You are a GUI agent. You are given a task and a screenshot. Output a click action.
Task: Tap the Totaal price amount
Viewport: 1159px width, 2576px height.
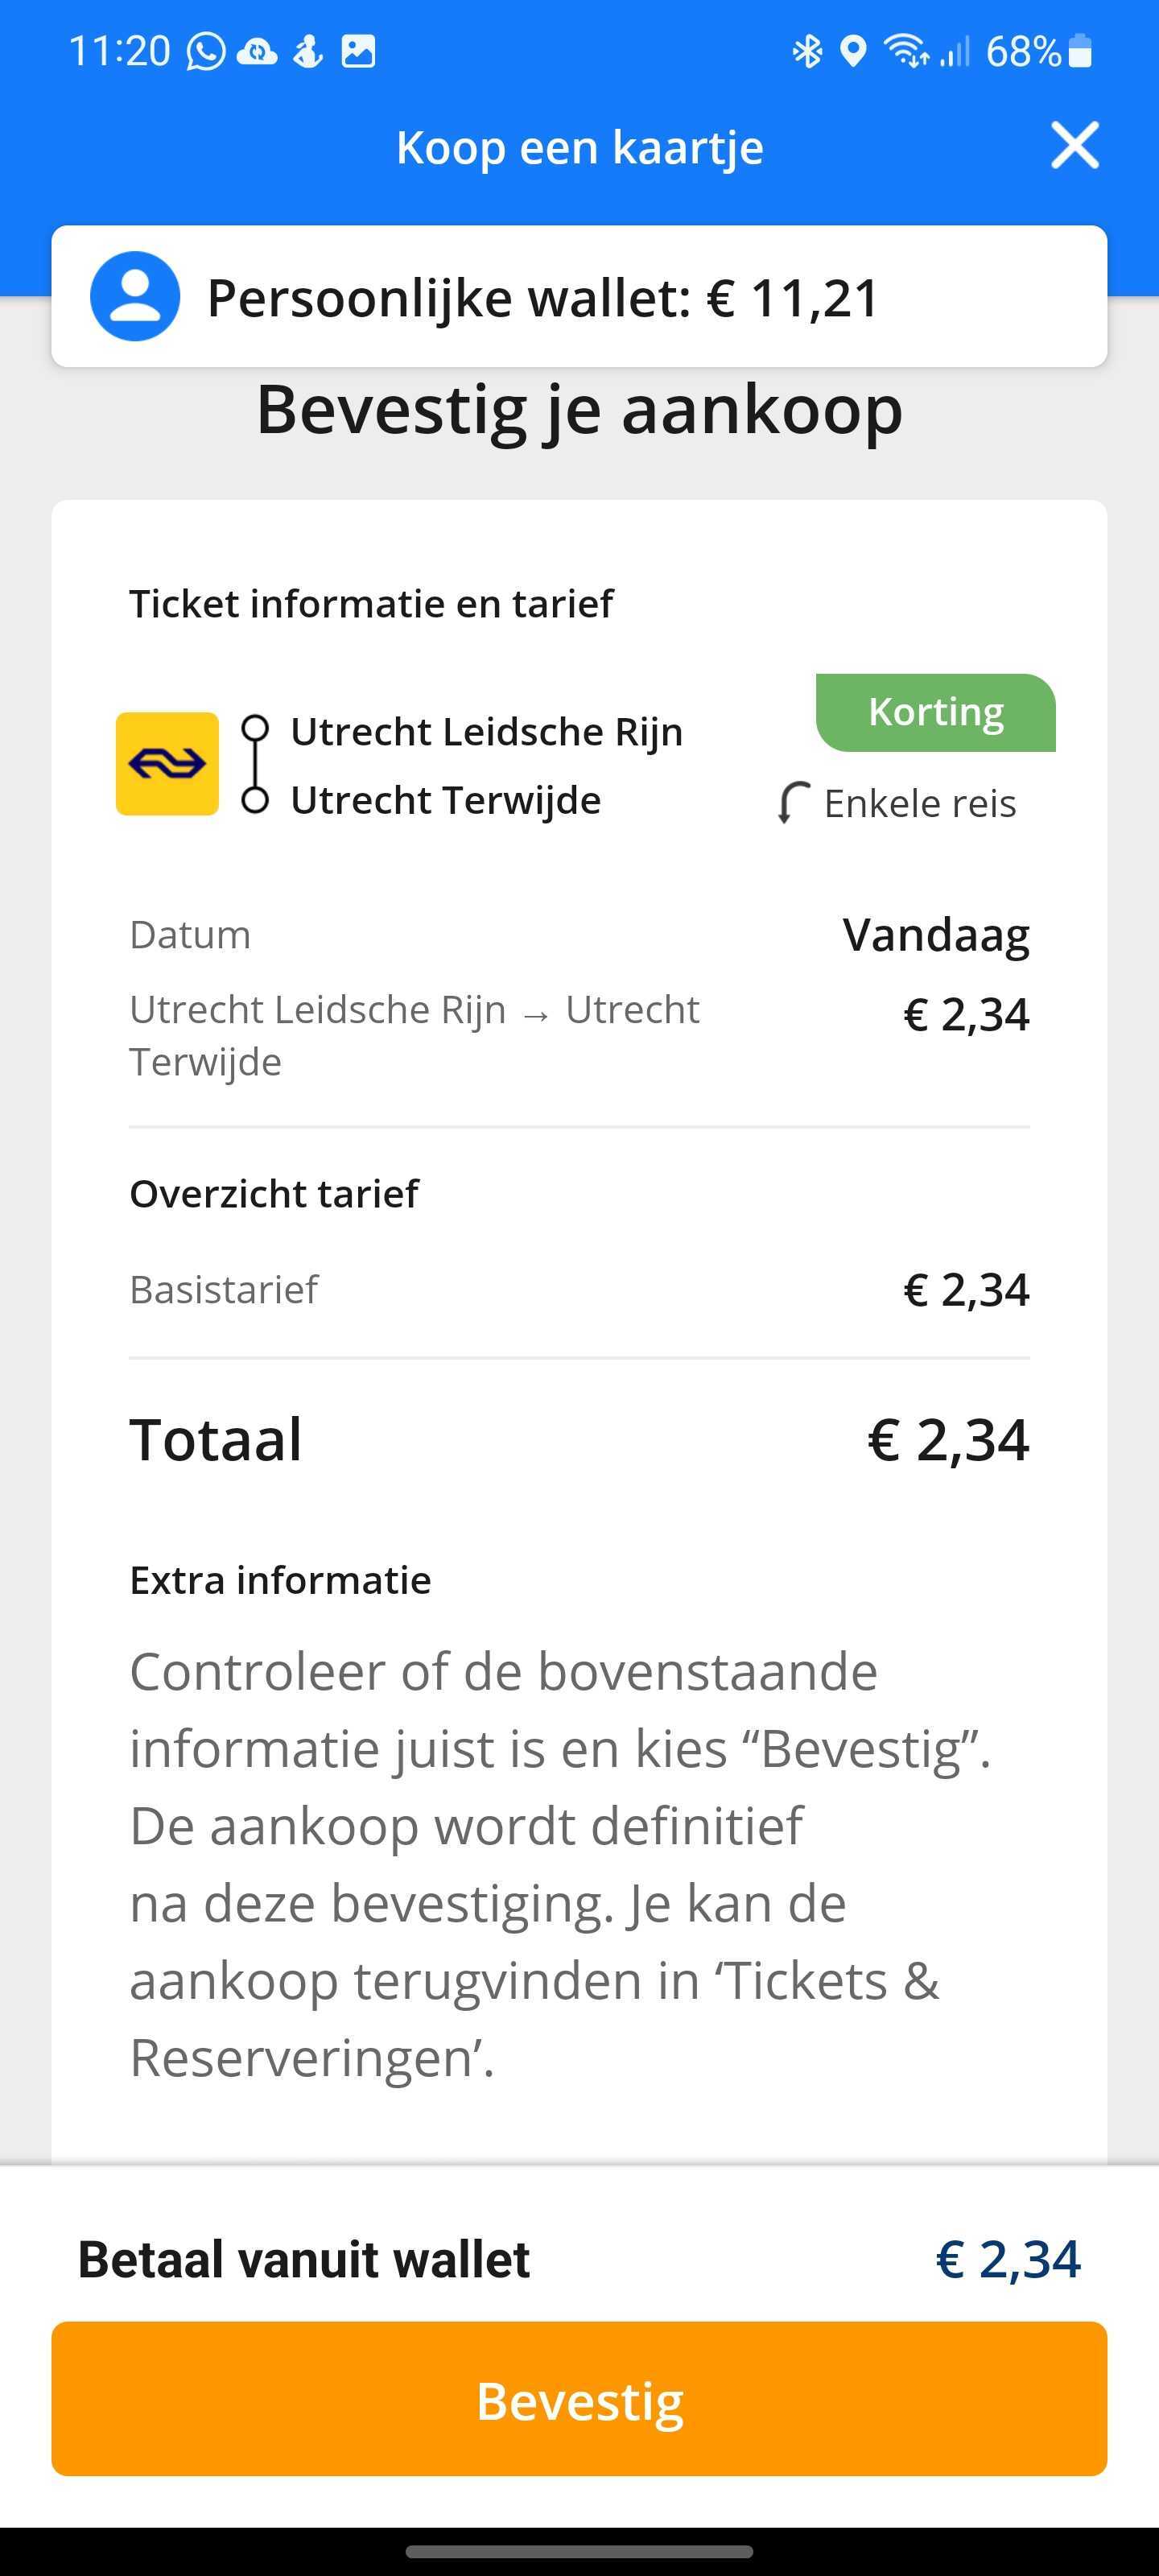948,1440
